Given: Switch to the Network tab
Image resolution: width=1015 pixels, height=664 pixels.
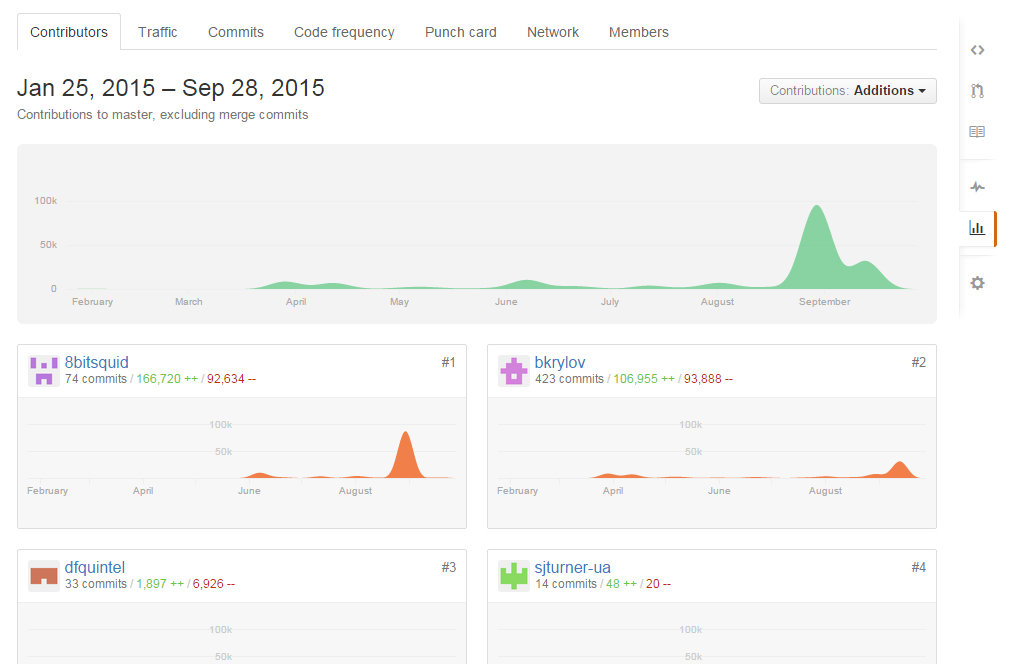Looking at the screenshot, I should [x=553, y=32].
